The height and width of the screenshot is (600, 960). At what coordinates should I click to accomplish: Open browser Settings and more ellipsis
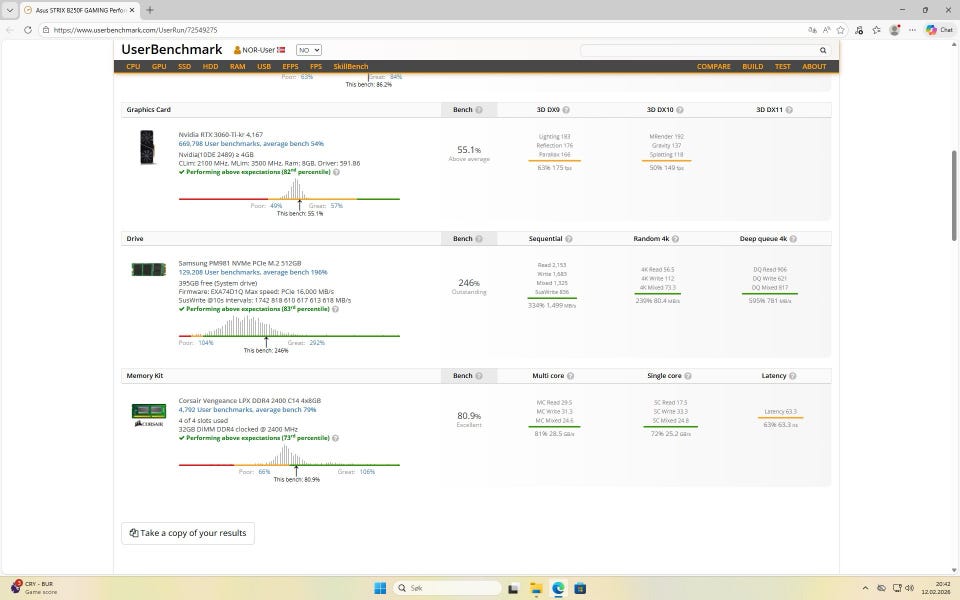(912, 29)
